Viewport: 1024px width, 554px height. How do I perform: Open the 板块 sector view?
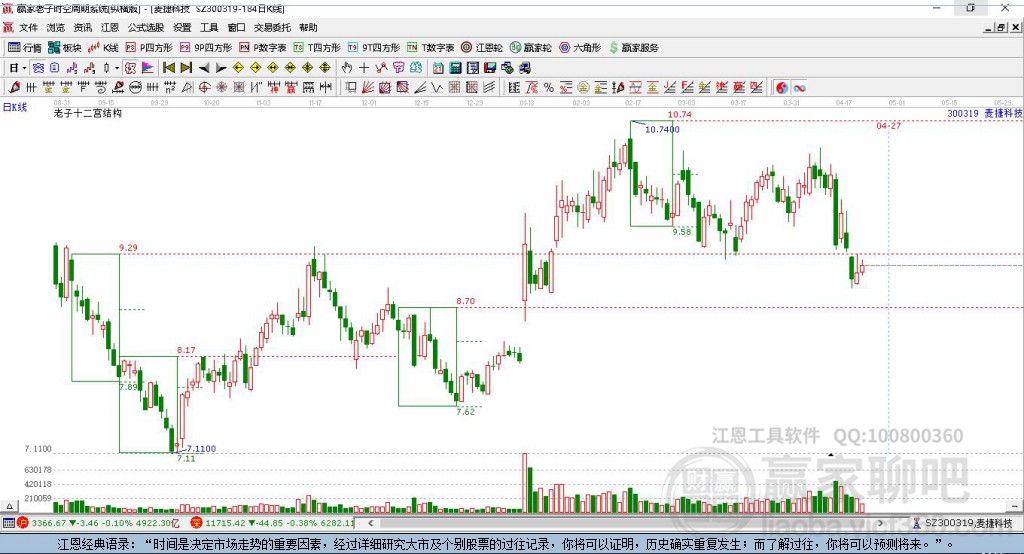tap(65, 48)
